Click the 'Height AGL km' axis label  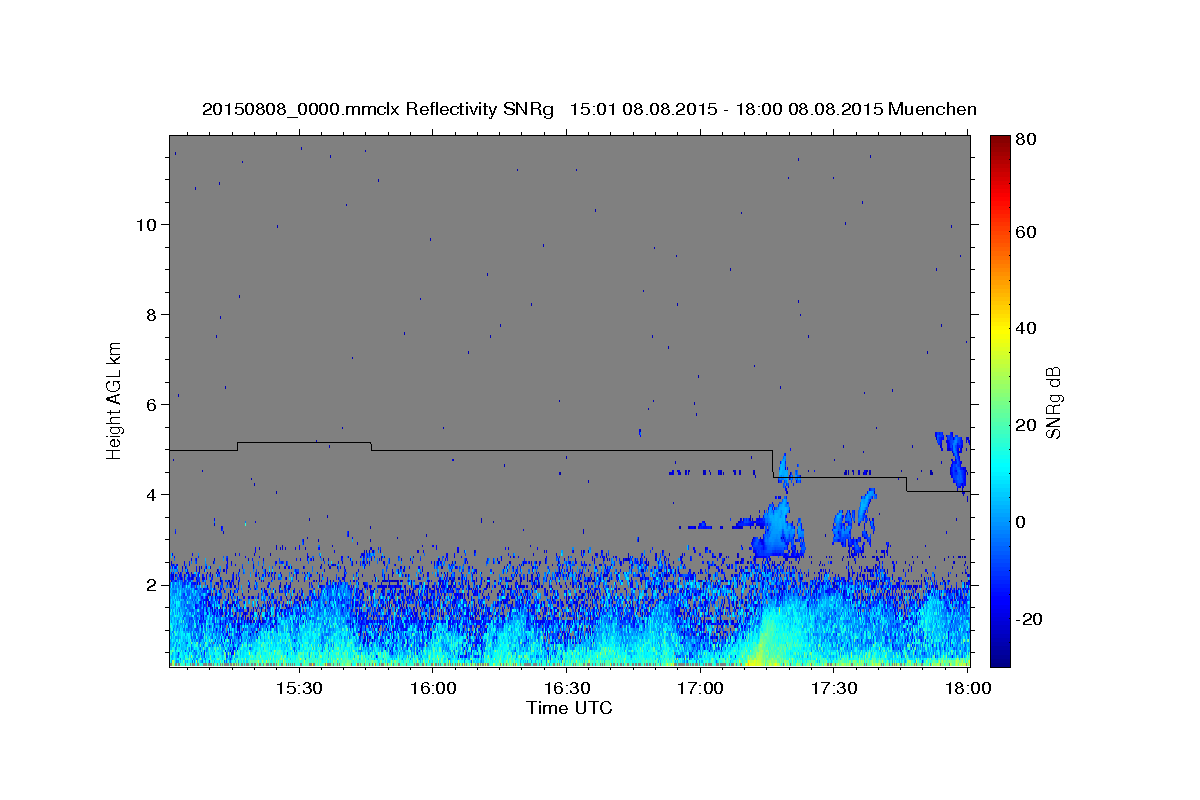point(115,400)
